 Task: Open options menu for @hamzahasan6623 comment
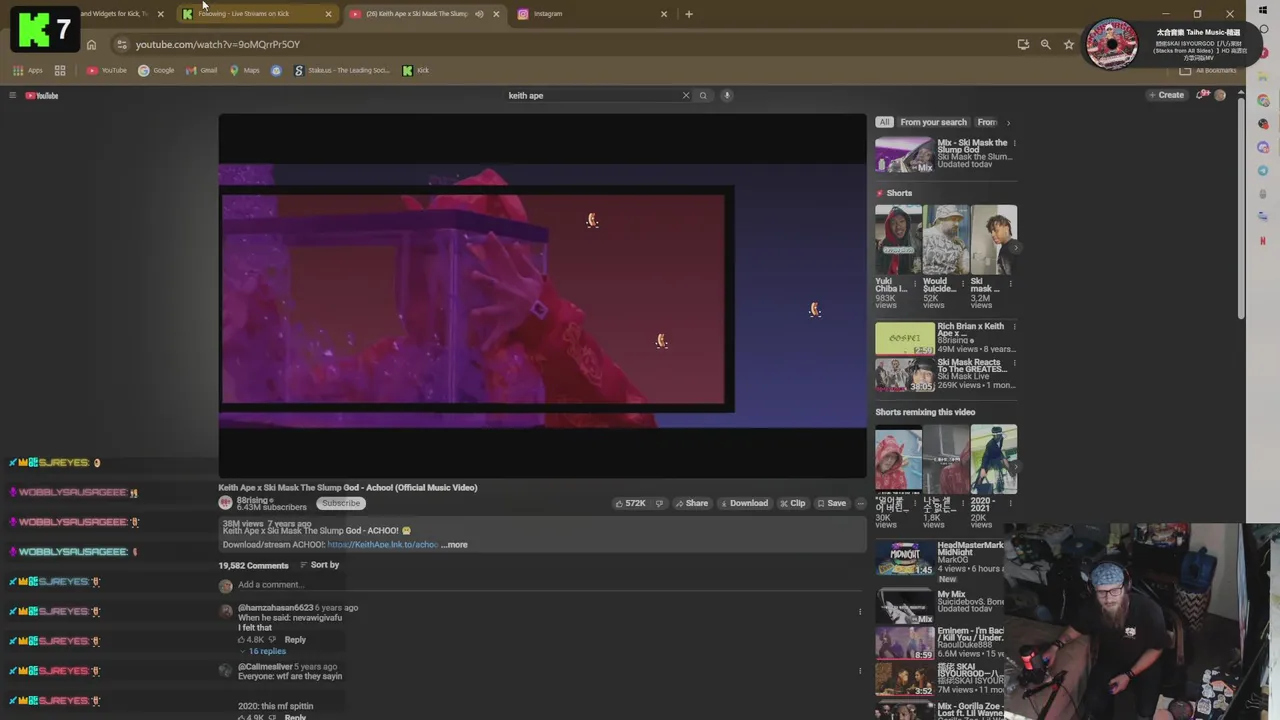coord(860,612)
